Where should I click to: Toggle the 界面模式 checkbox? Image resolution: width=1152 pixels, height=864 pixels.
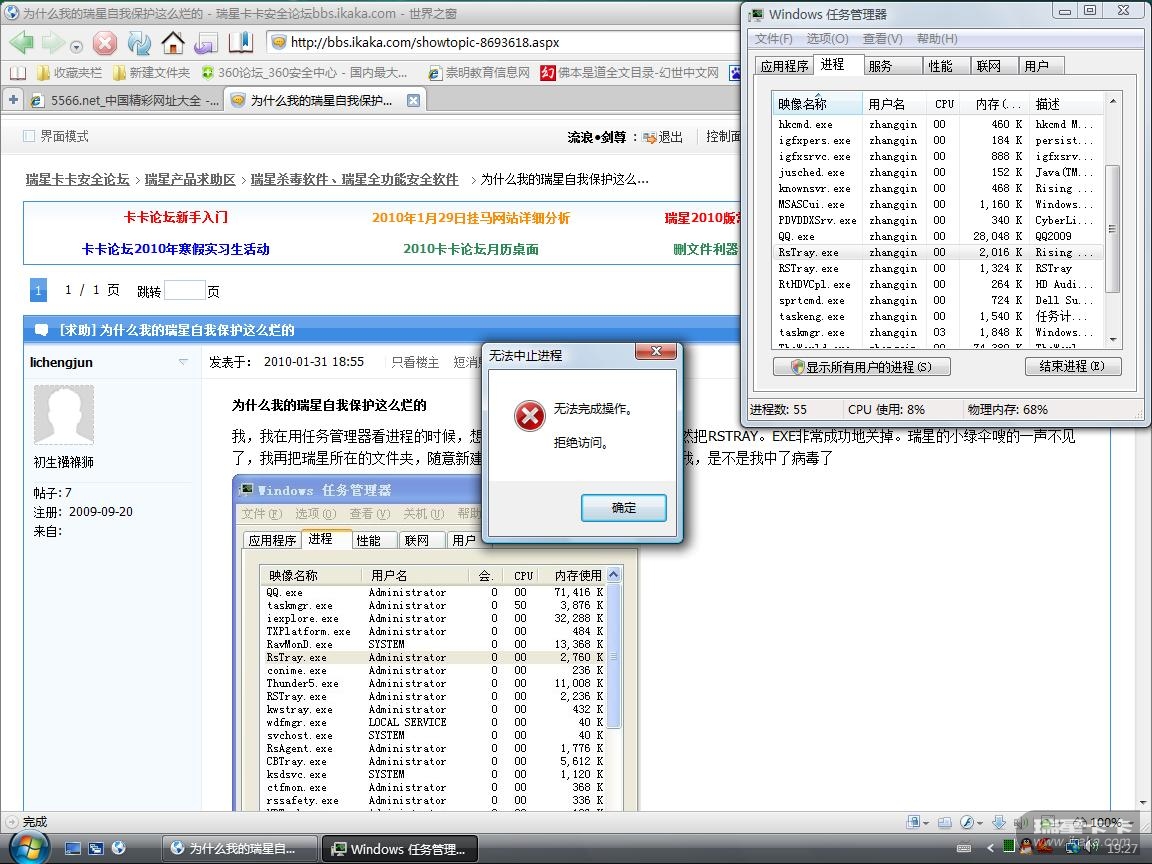tap(29, 136)
